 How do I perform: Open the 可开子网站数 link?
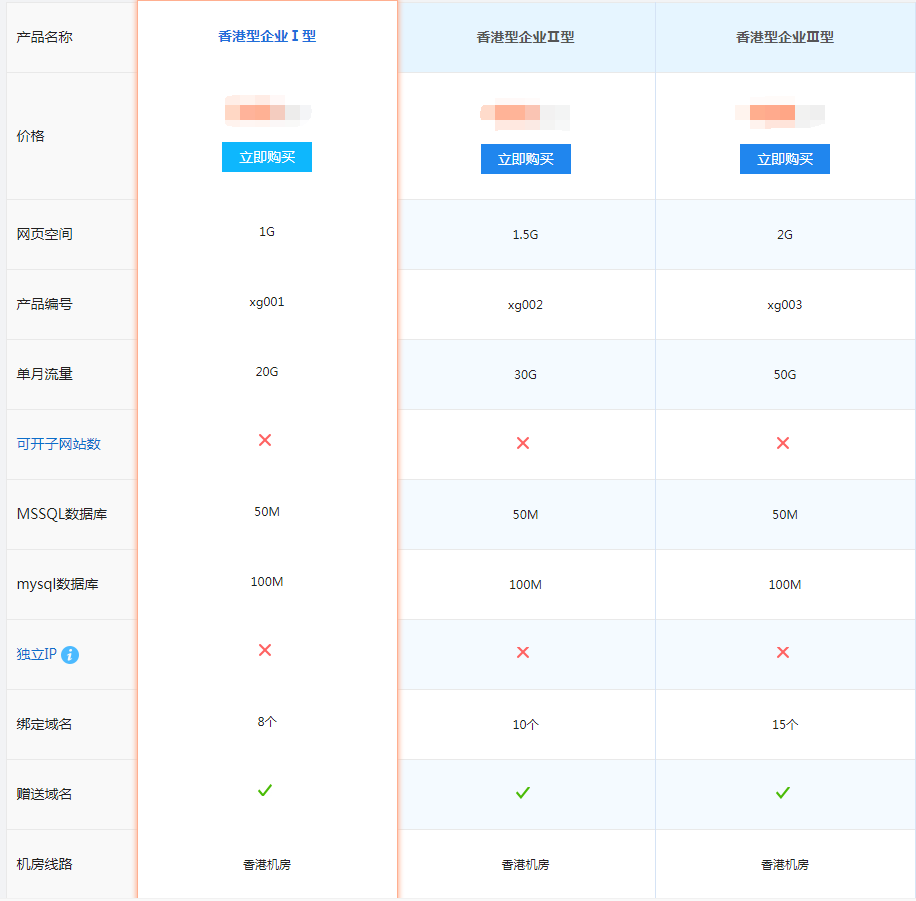point(59,444)
